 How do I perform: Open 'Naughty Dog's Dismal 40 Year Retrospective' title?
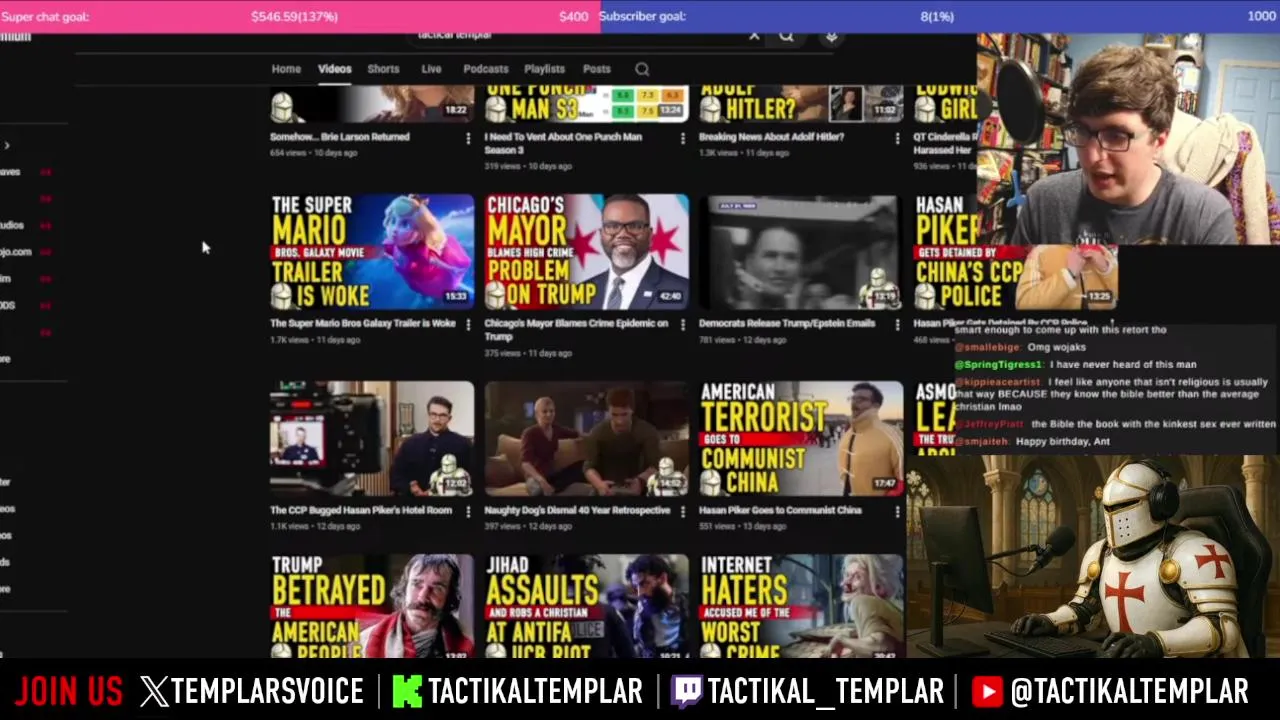click(x=577, y=511)
